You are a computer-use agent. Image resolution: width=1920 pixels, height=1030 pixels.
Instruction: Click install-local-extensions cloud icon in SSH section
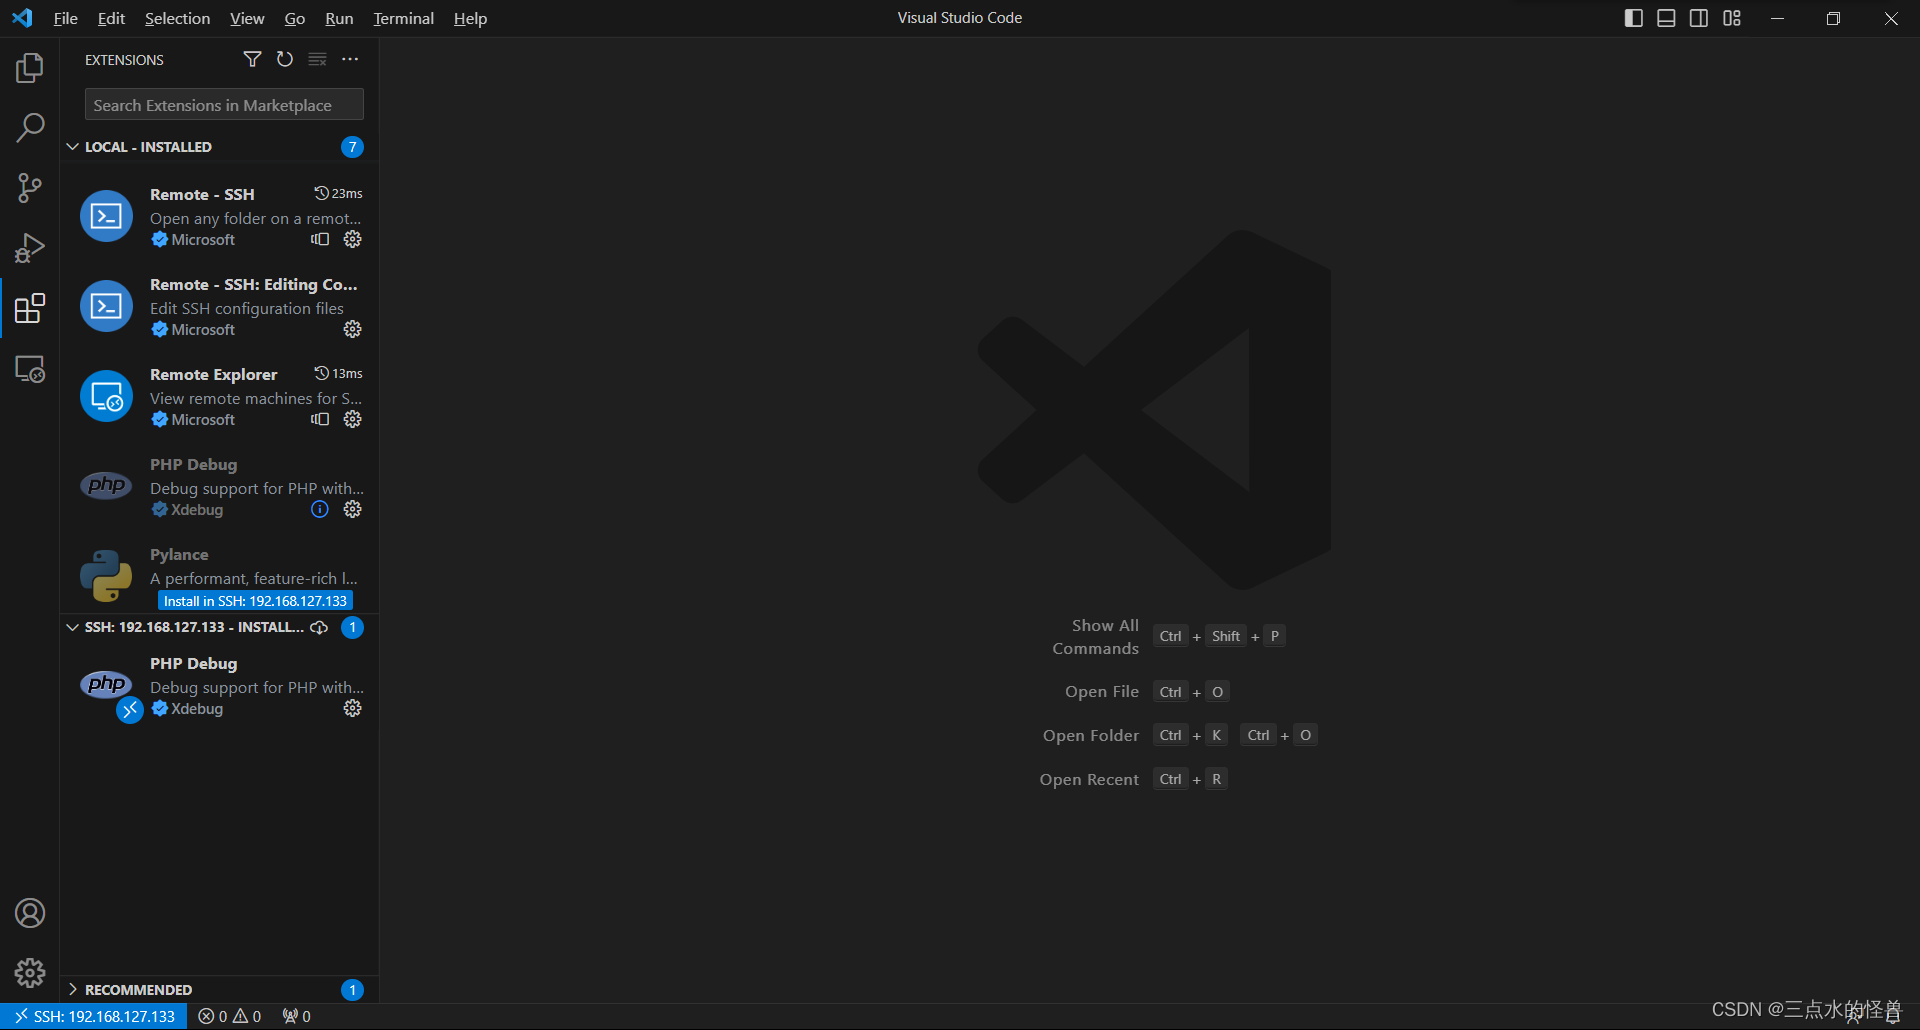(x=319, y=627)
